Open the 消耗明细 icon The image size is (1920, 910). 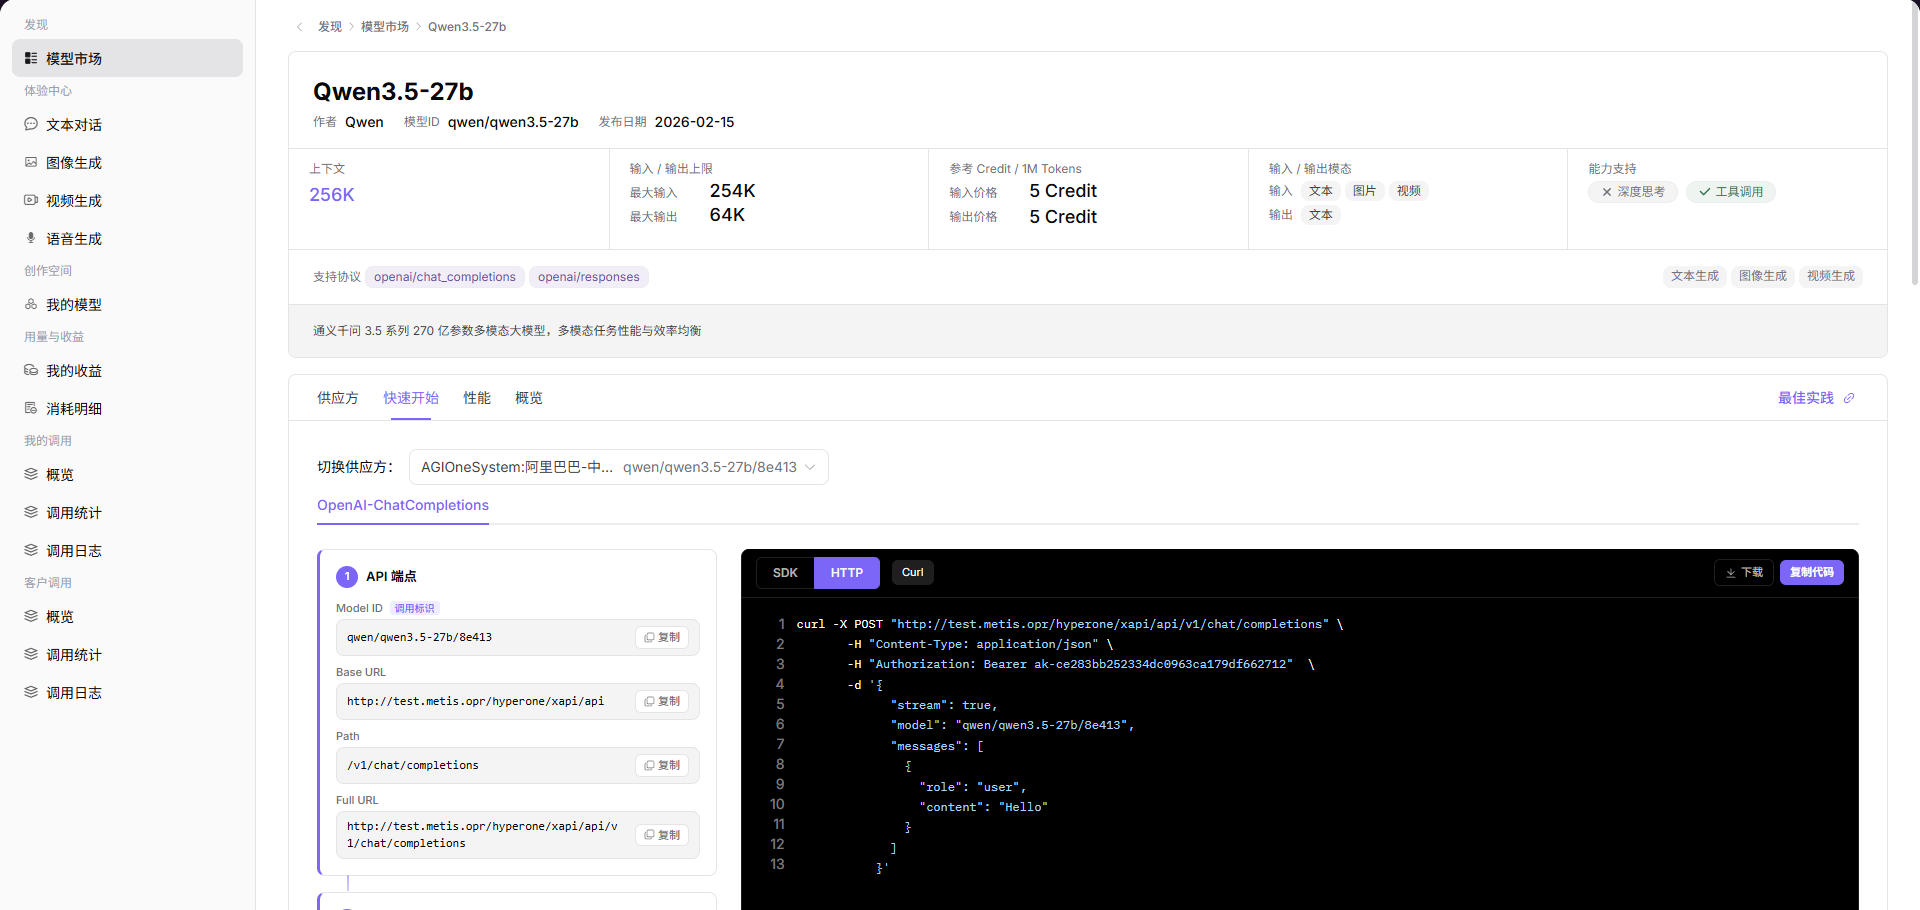click(31, 408)
